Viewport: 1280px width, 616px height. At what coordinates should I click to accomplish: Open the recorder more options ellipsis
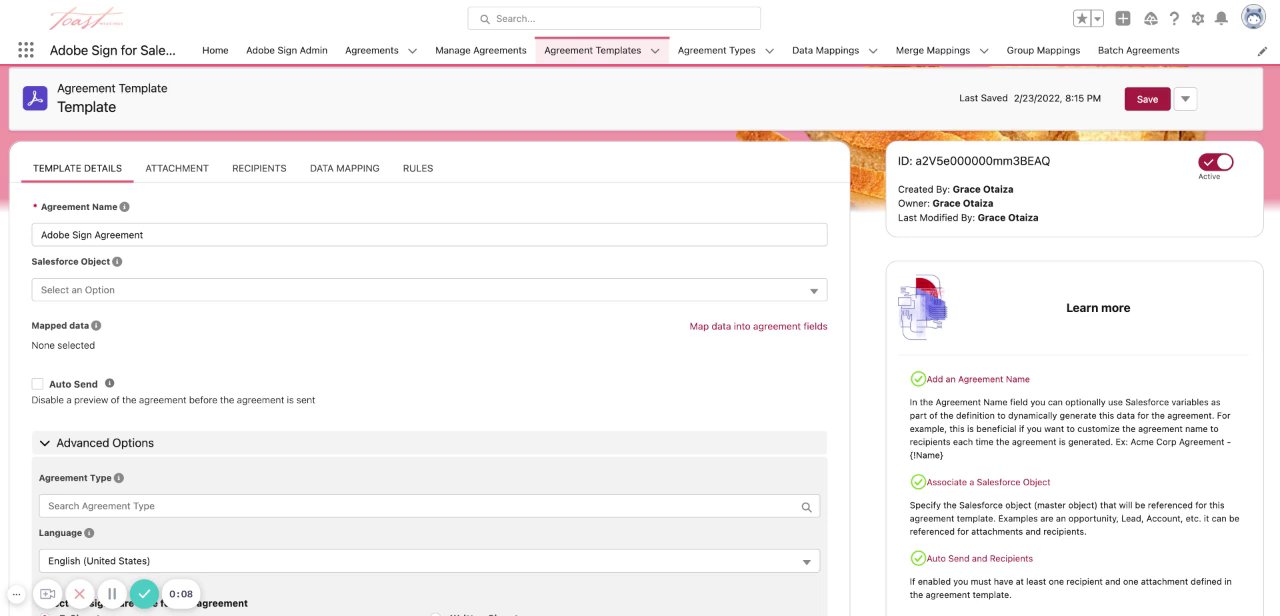tap(16, 594)
